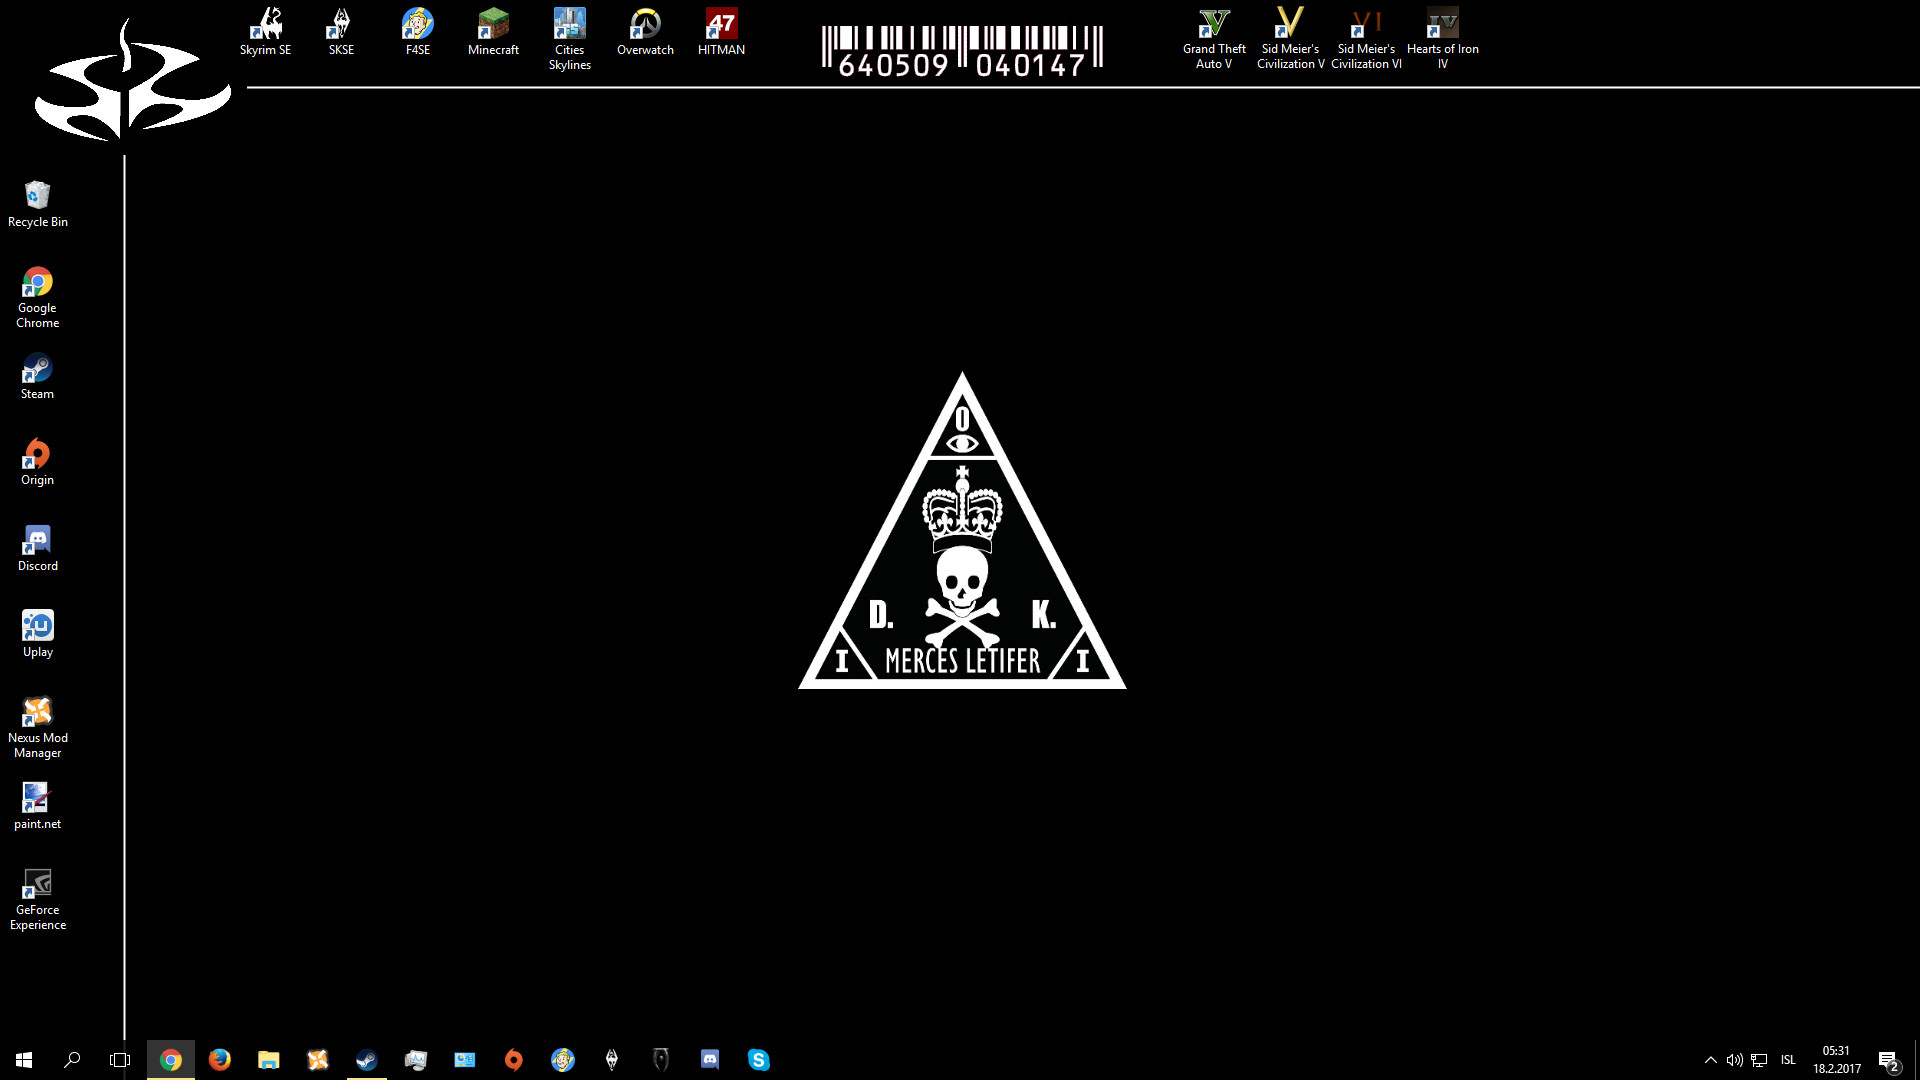Viewport: 1920px width, 1080px height.
Task: Select the Google Chrome desktop shortcut
Action: (x=37, y=297)
